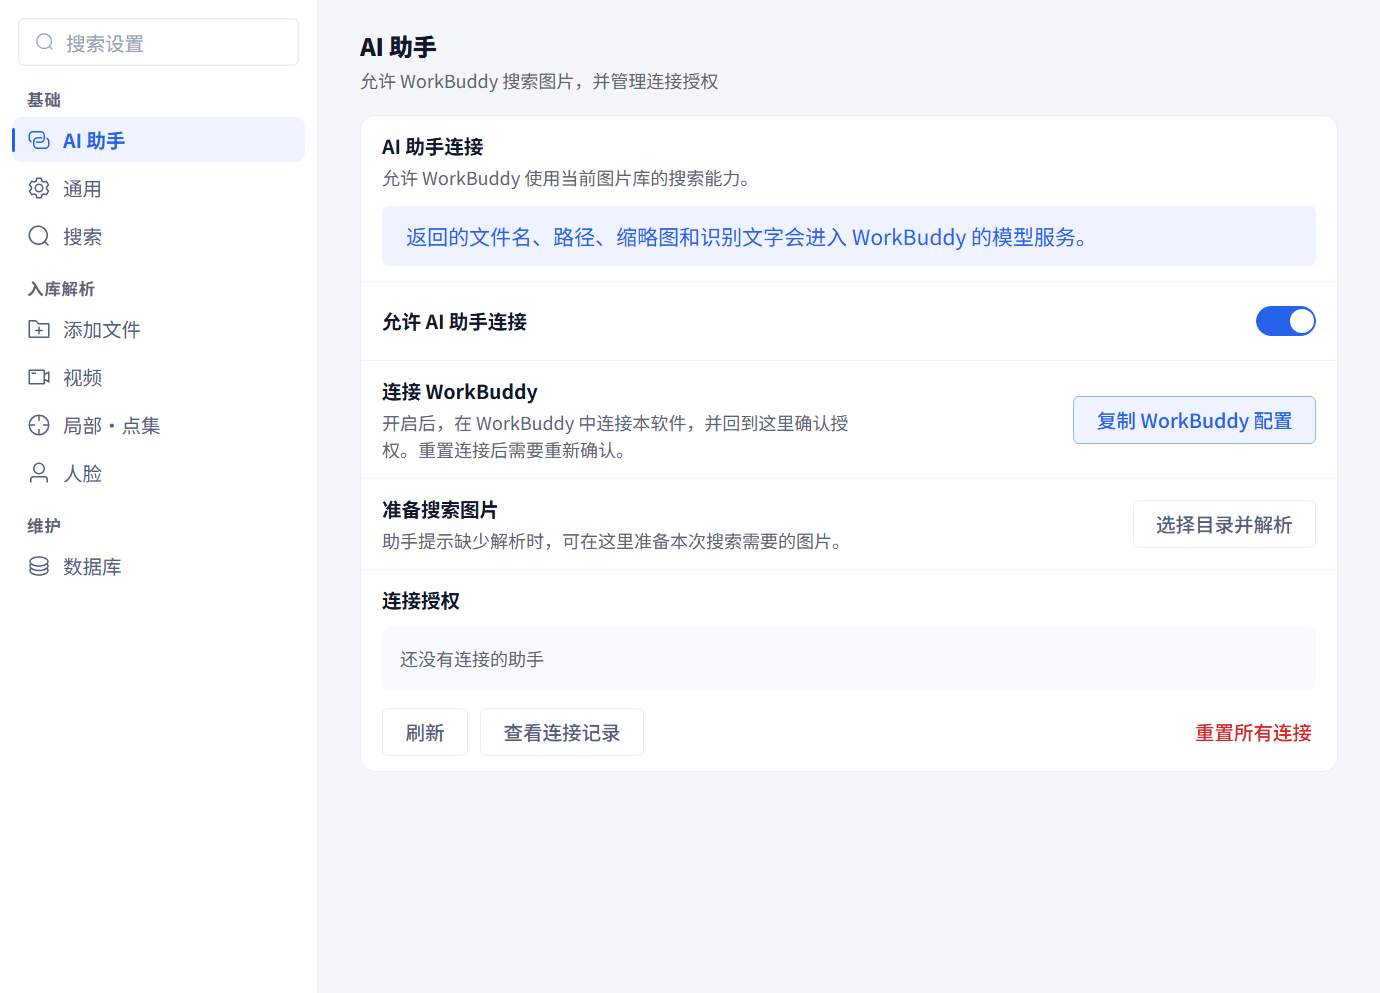Go to 添加文件 settings
This screenshot has width=1380, height=993.
[159, 329]
